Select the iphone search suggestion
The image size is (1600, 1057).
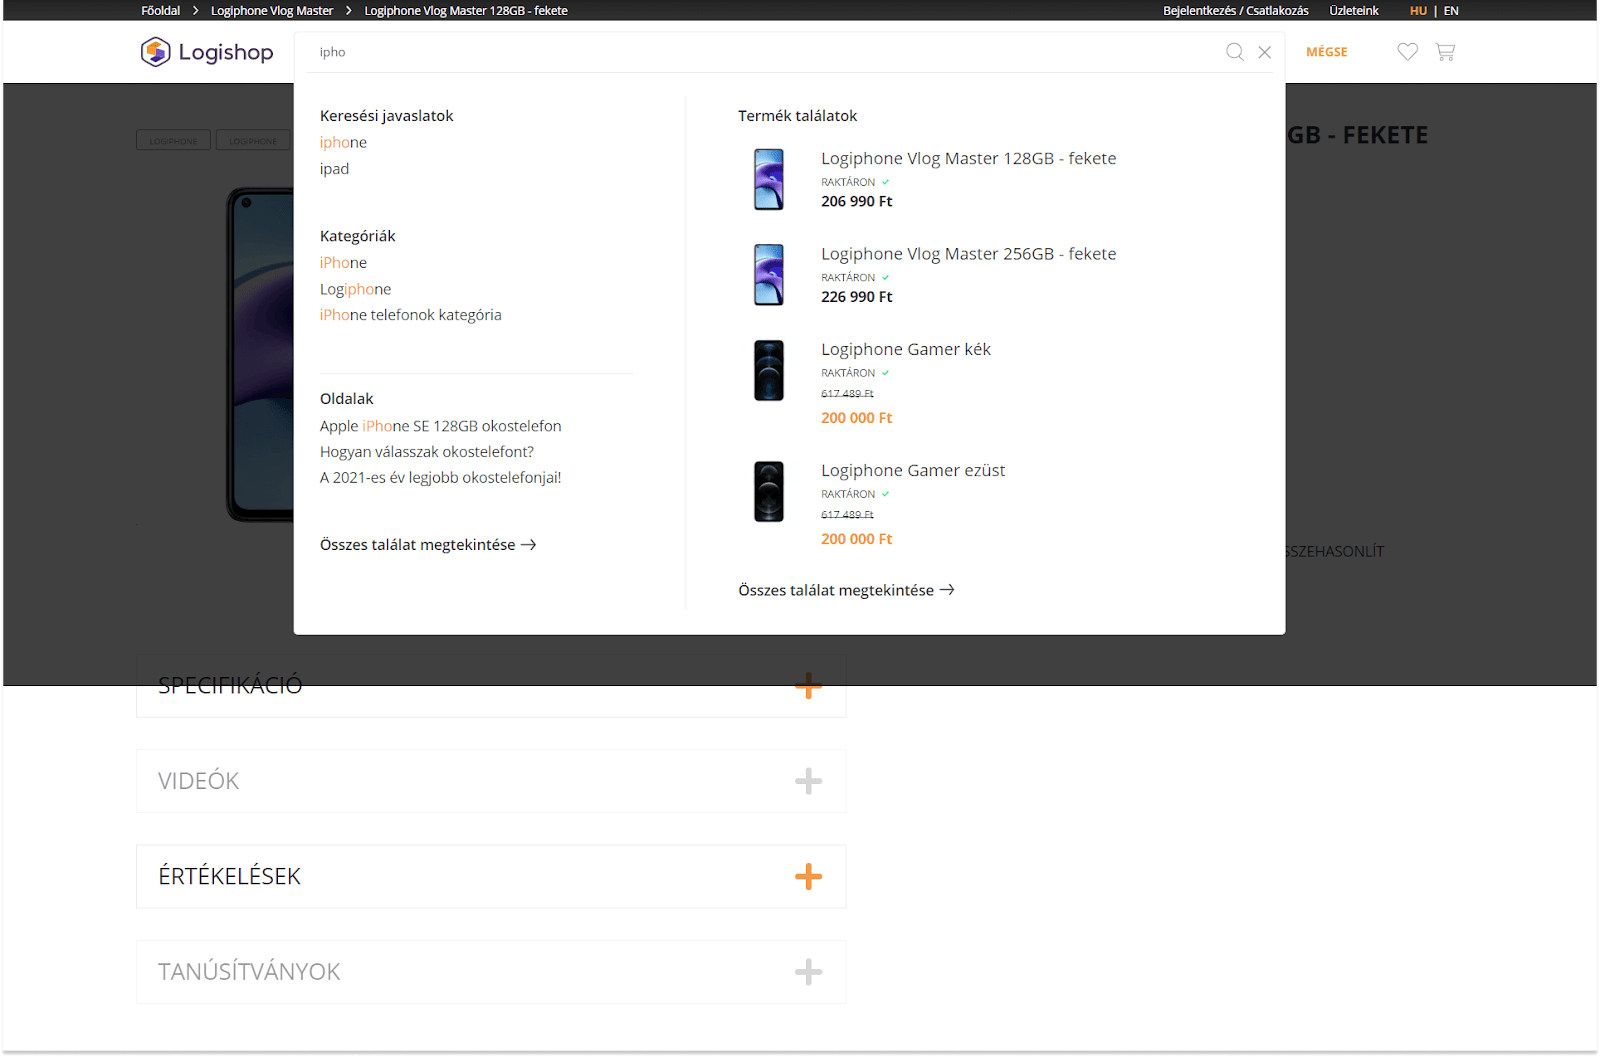point(343,143)
